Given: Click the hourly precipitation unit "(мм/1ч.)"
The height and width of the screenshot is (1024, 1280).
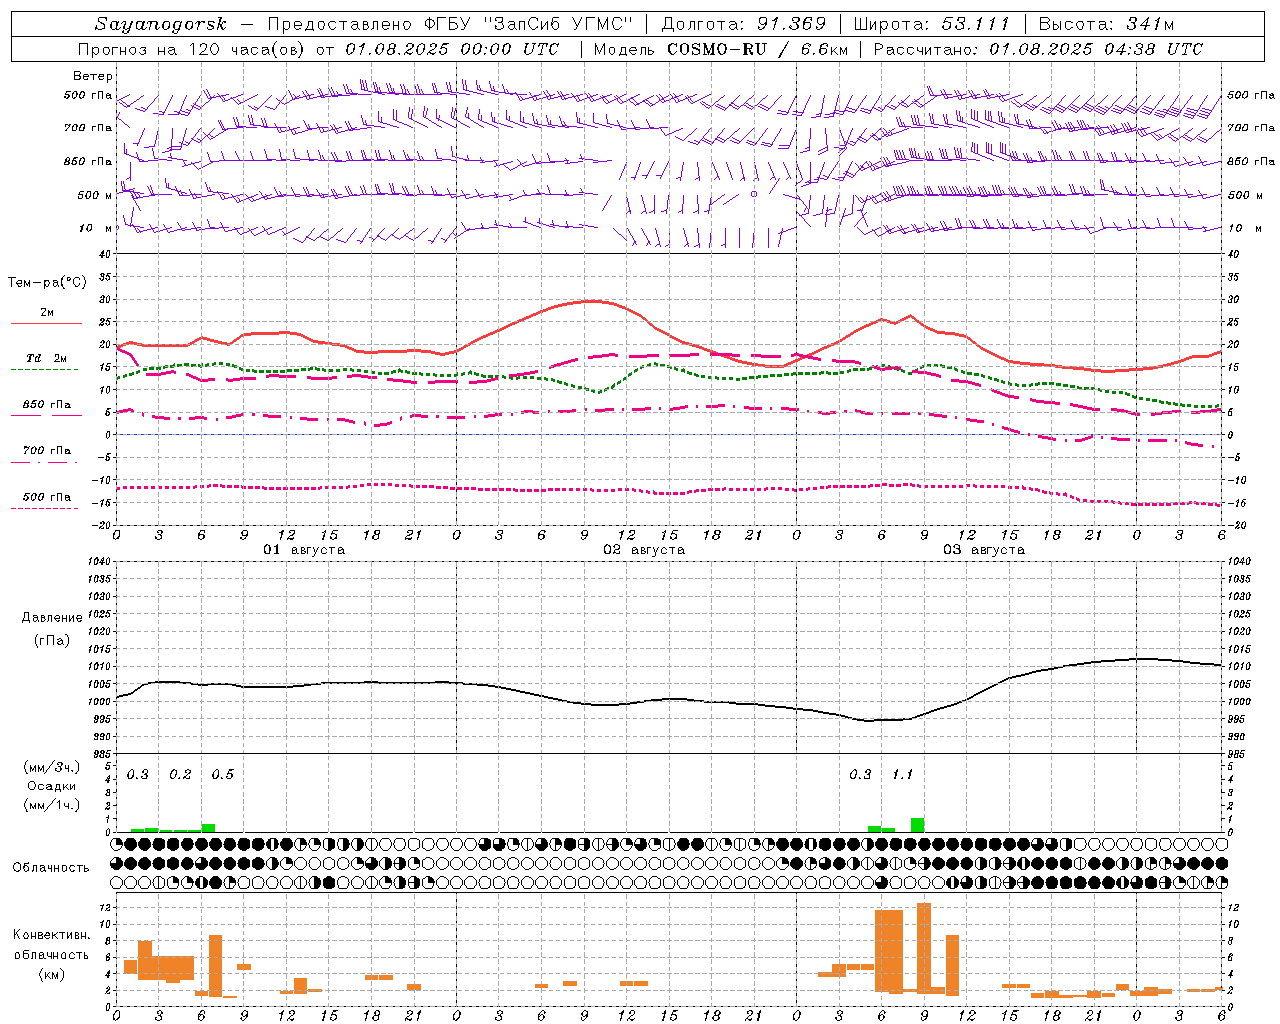Looking at the screenshot, I should [52, 805].
